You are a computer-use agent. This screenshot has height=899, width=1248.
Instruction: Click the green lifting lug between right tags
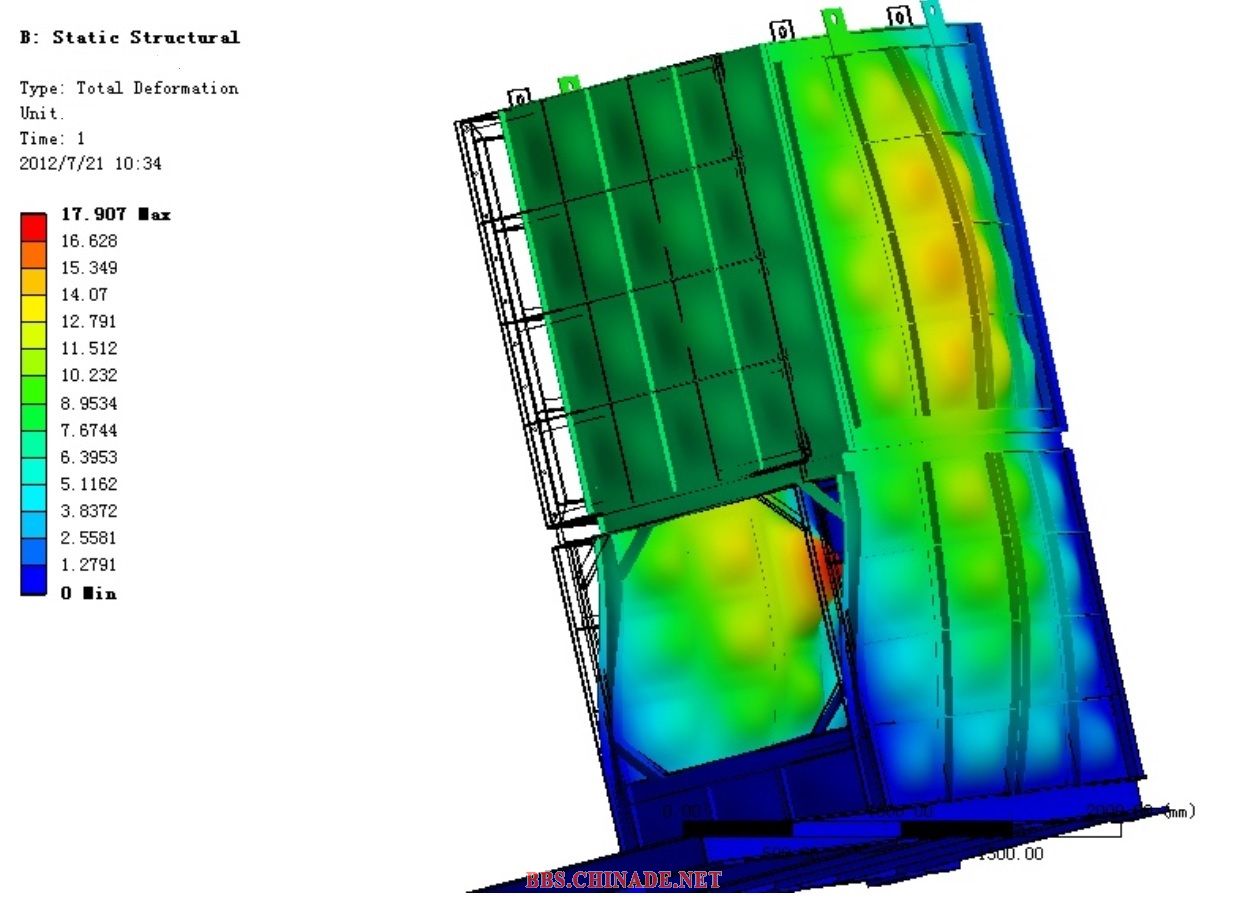click(x=833, y=19)
